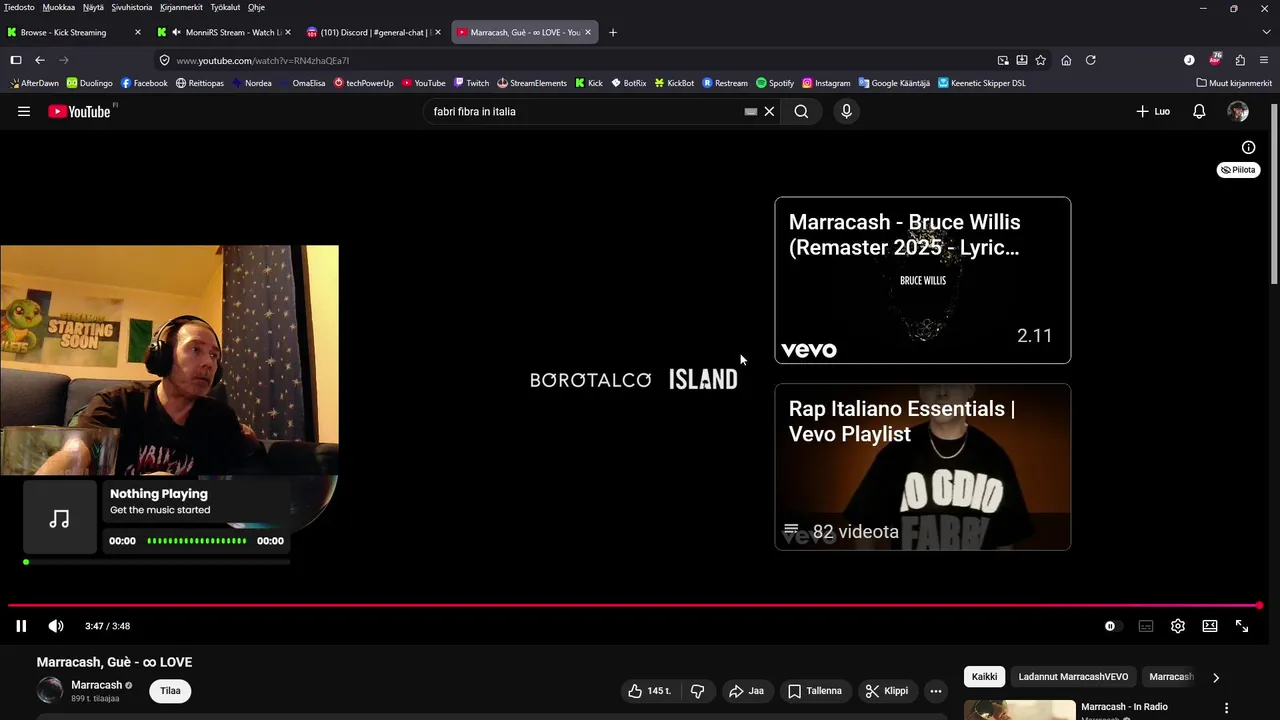Like the video (145 t.)
Viewport: 1280px width, 720px height.
(650, 691)
